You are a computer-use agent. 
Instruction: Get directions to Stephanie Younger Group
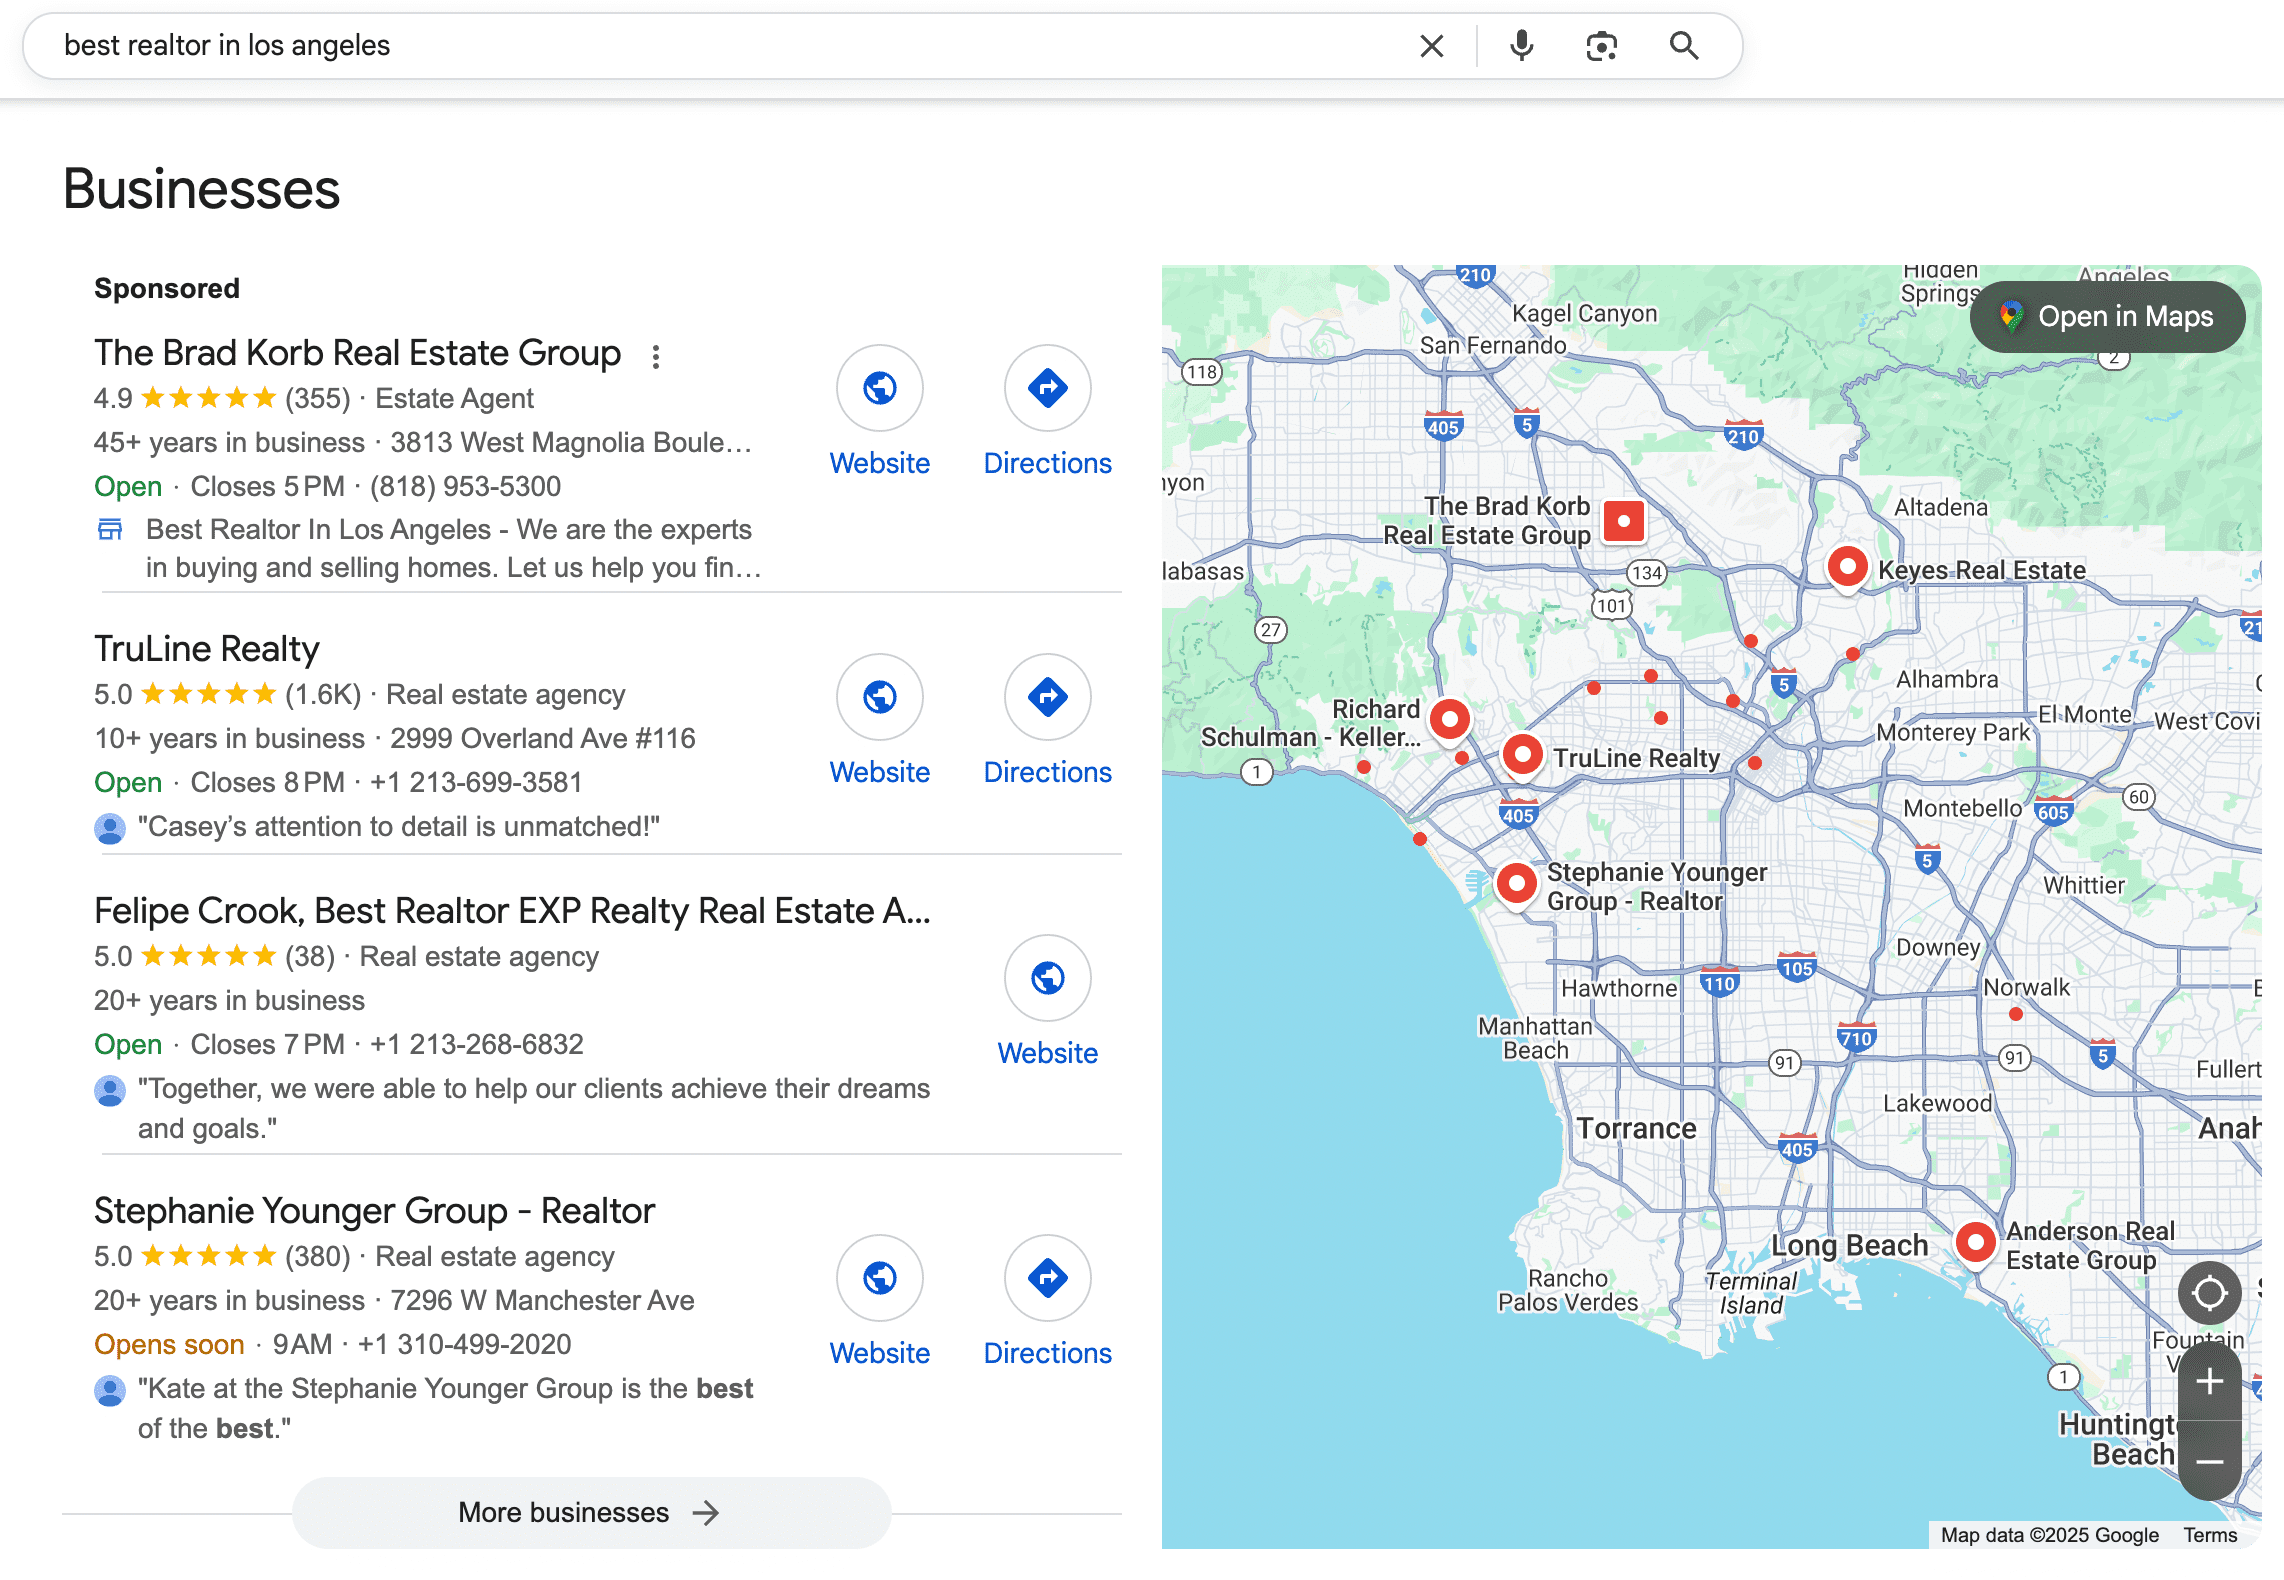pos(1048,1278)
